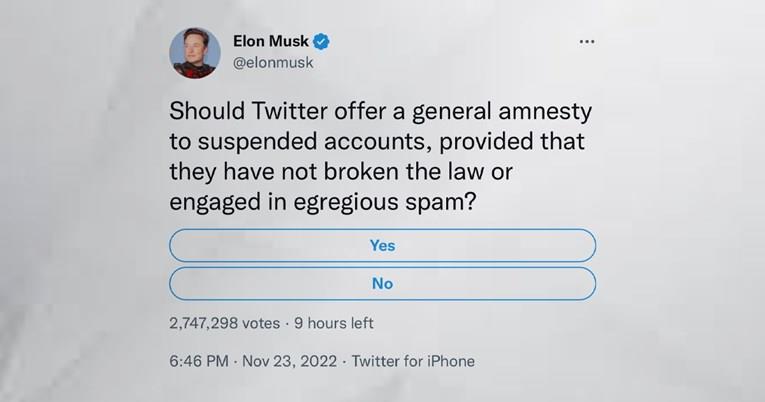The image size is (765, 402).
Task: Click the 9 hours left label
Action: [x=334, y=323]
